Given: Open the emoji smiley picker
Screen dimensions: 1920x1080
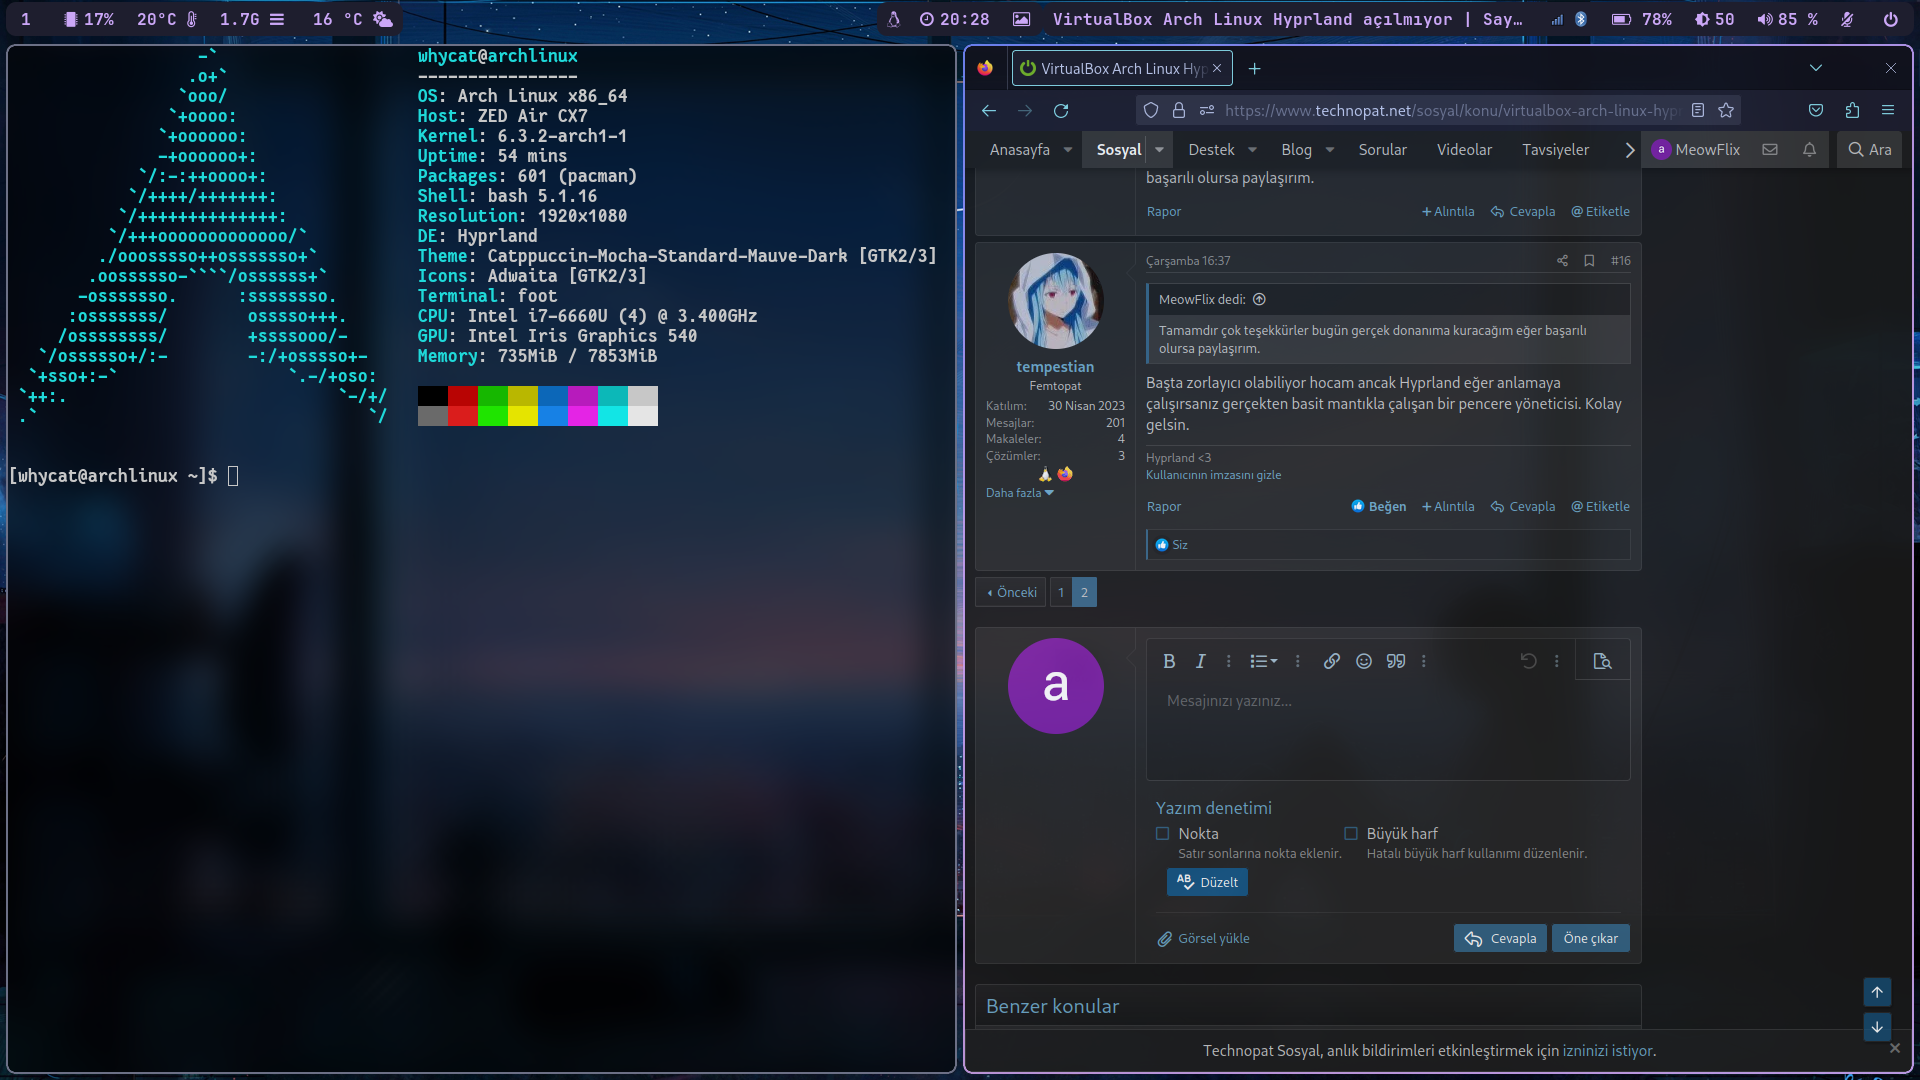Looking at the screenshot, I should click(1363, 661).
